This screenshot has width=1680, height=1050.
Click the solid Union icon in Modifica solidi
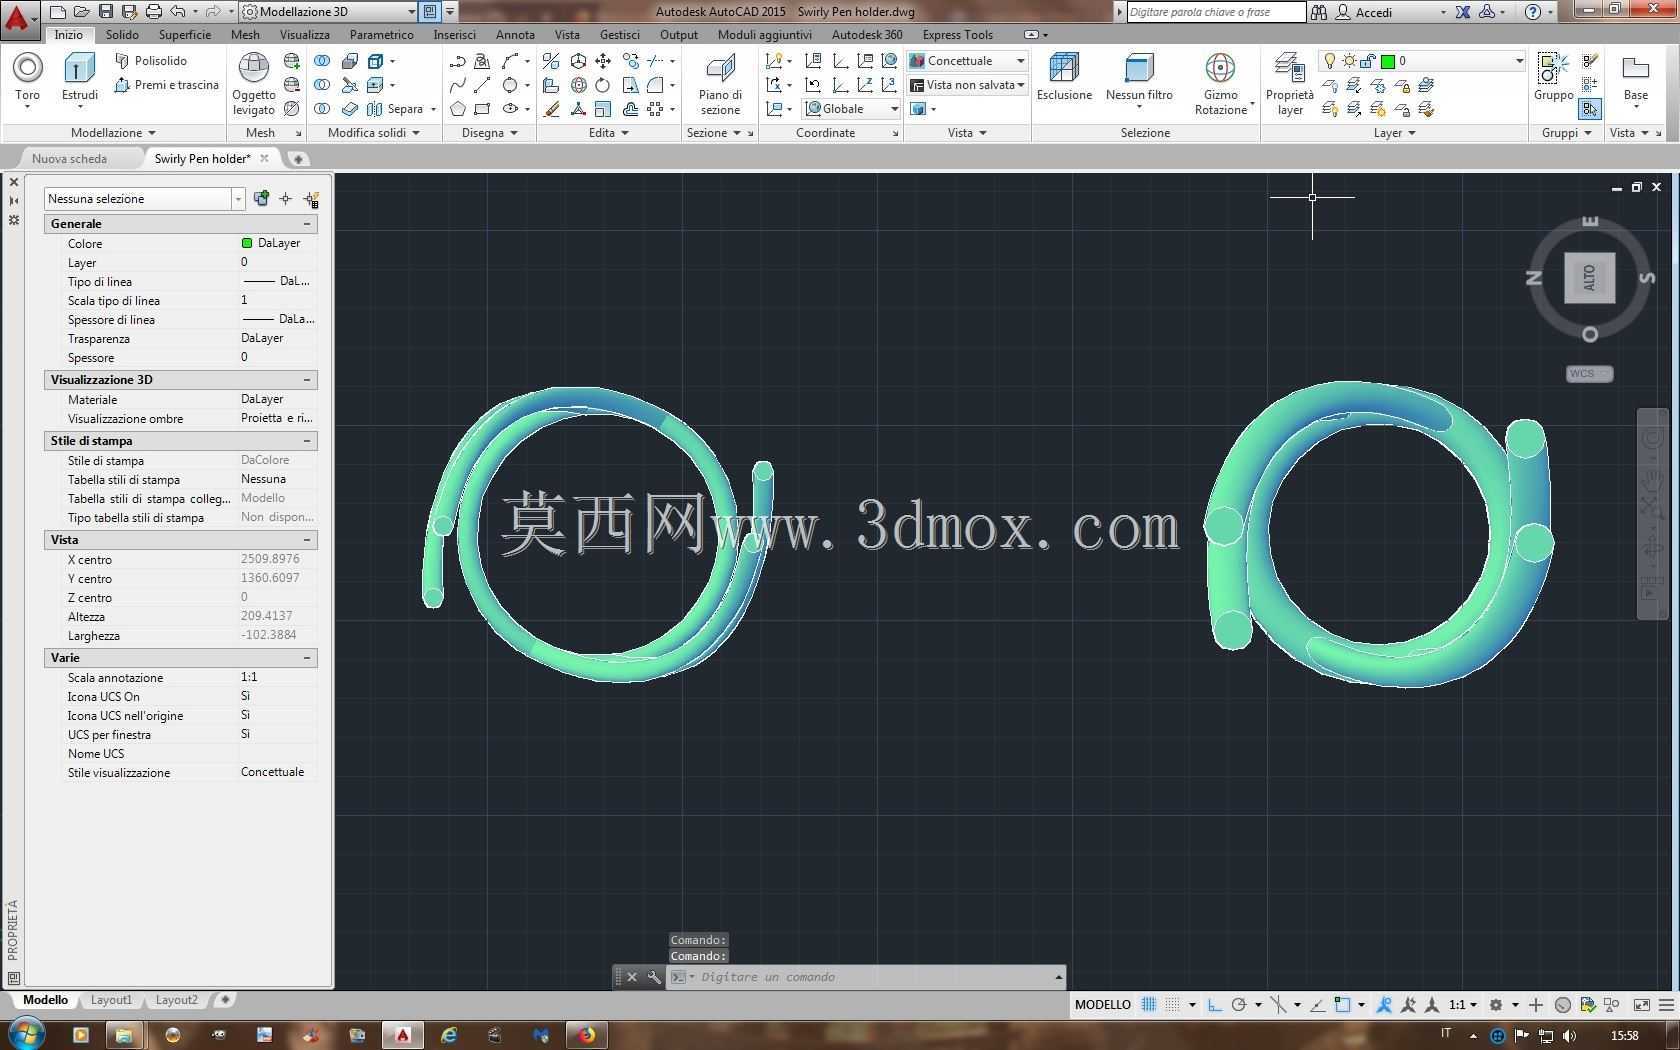pos(322,61)
